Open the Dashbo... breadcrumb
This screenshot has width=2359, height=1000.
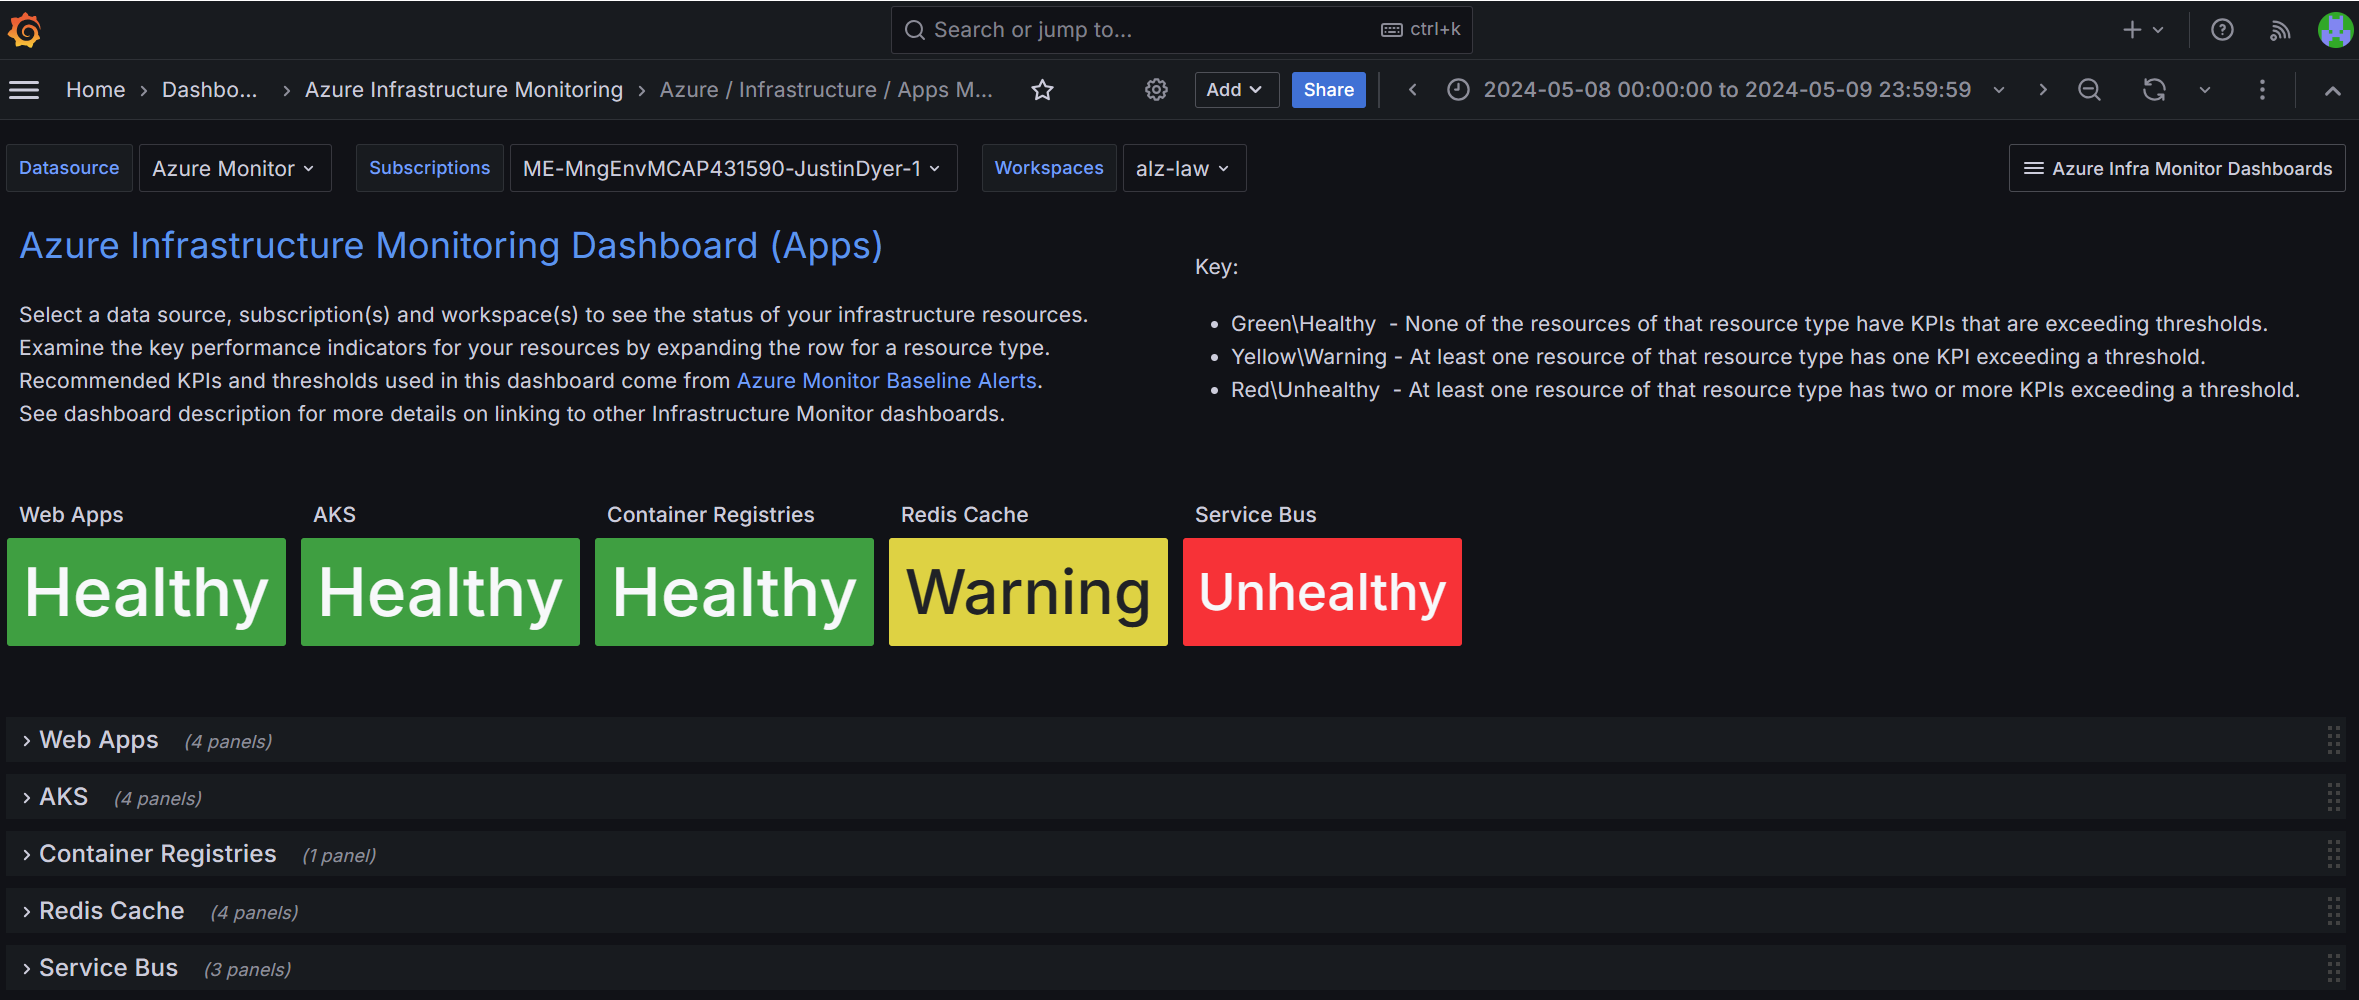tap(210, 90)
